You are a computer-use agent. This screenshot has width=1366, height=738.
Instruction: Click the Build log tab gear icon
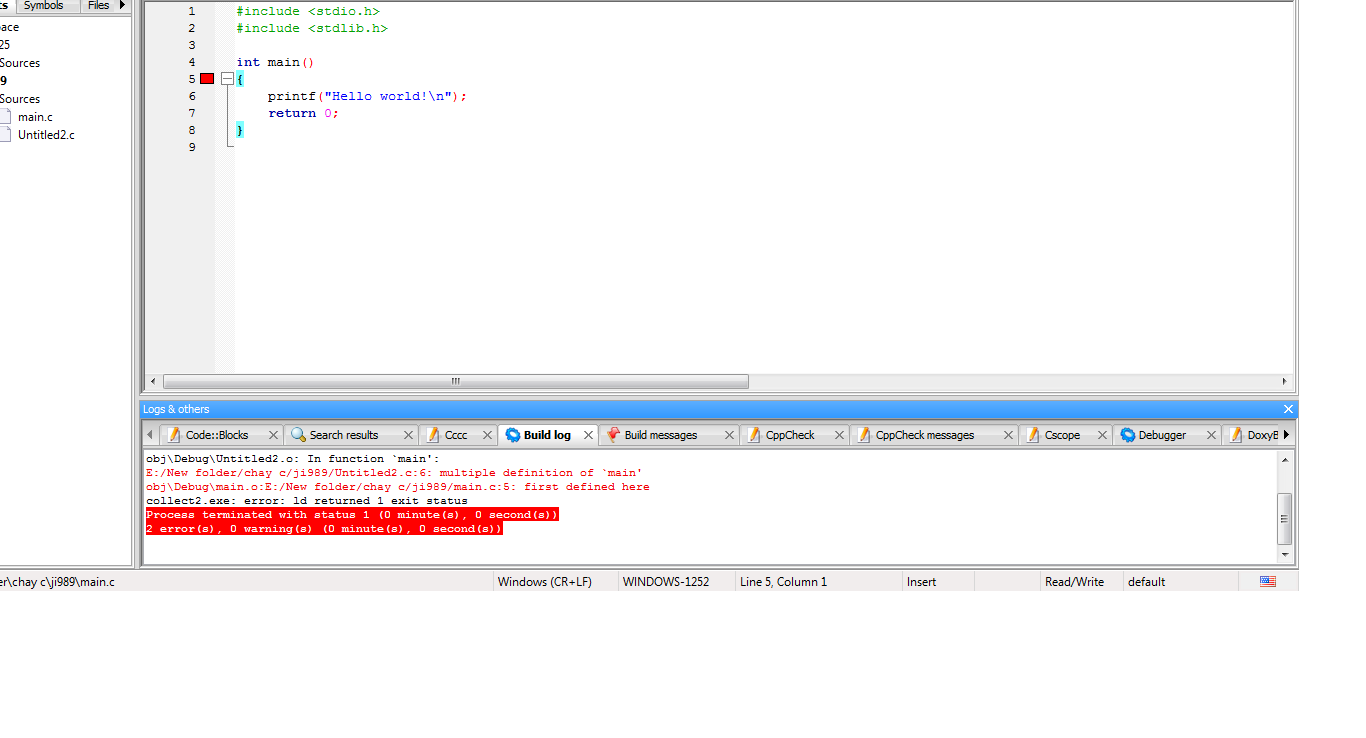pos(513,435)
